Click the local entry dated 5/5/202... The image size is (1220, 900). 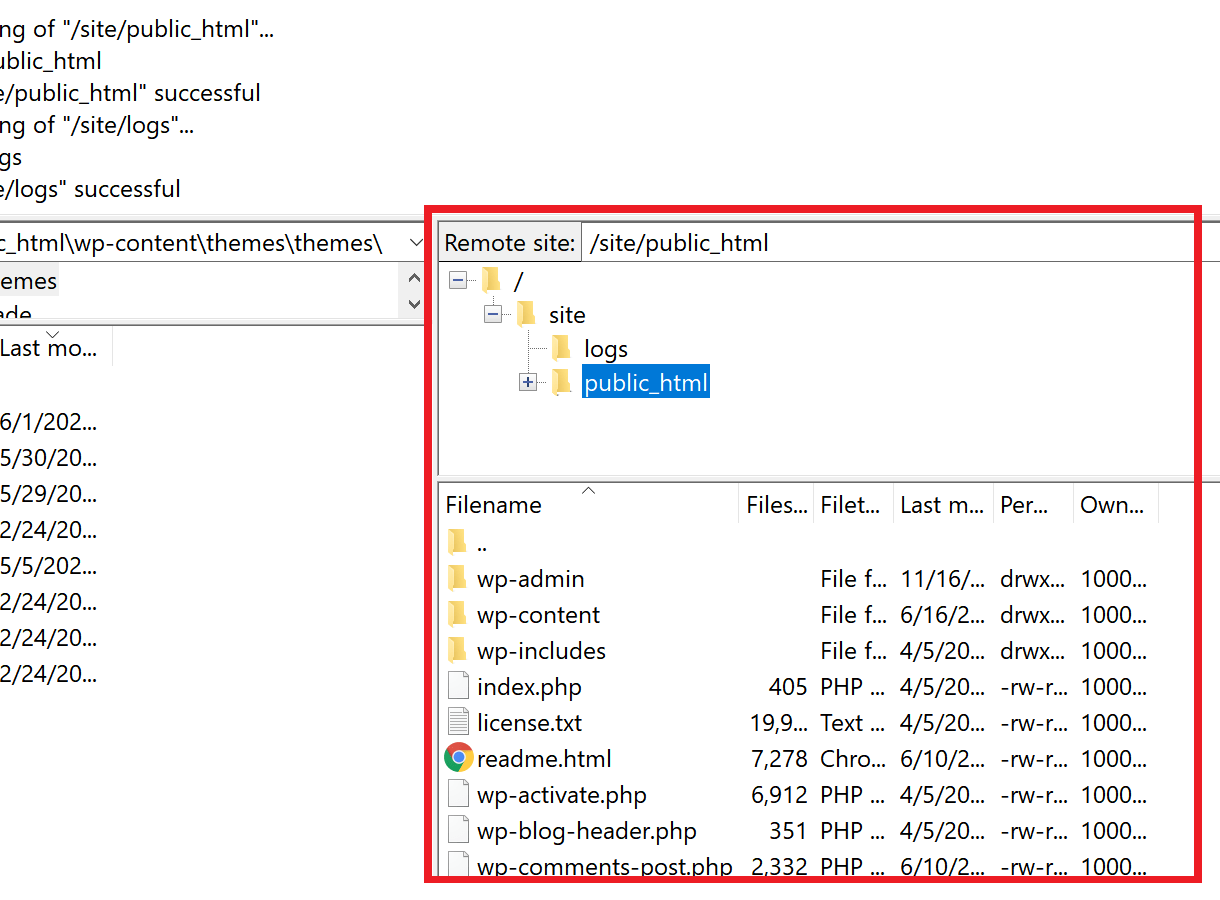click(49, 566)
